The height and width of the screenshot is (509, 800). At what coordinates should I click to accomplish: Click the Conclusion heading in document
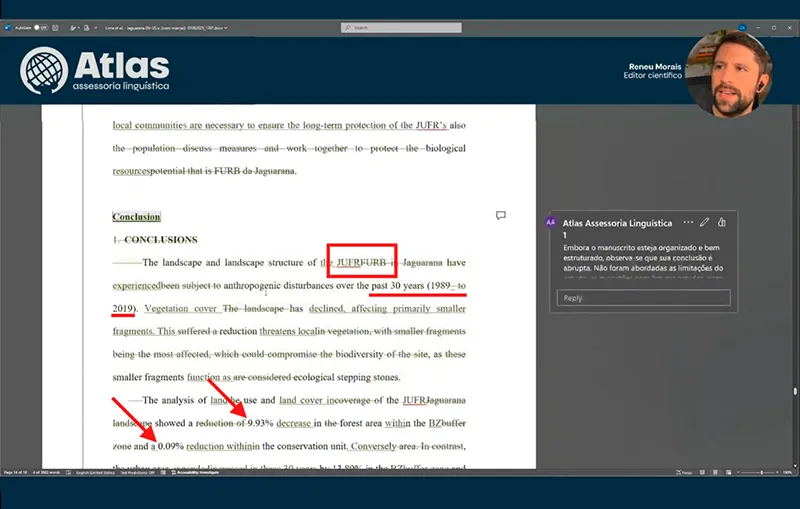pyautogui.click(x=135, y=217)
